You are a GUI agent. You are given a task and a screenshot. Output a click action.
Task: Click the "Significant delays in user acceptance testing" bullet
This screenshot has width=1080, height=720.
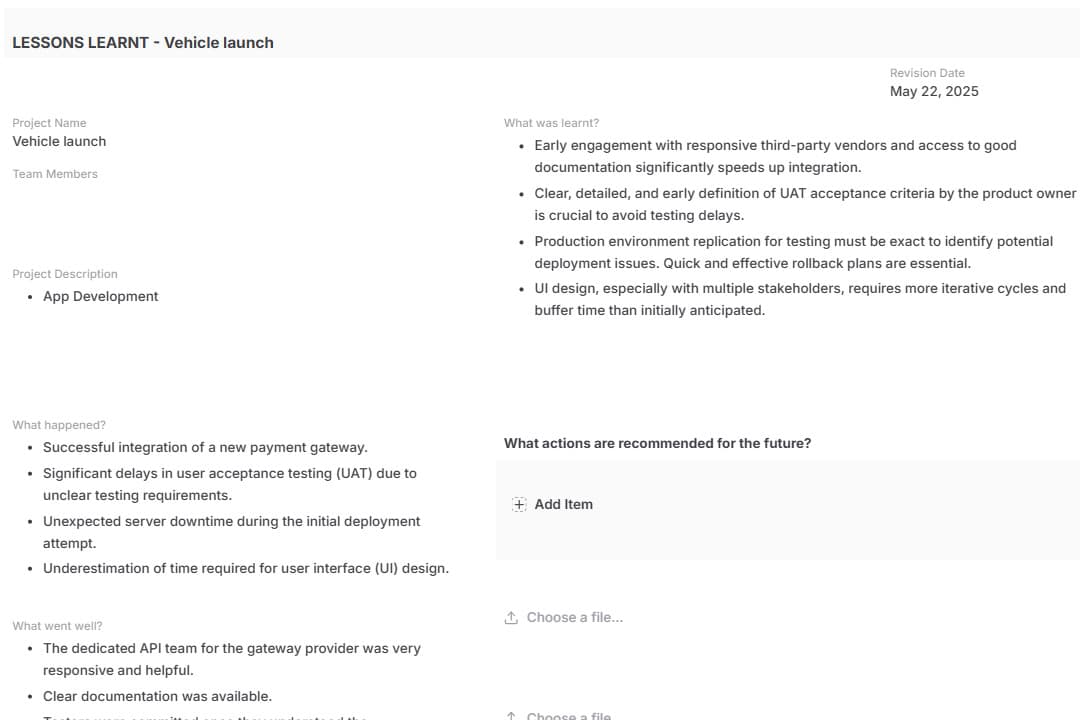pyautogui.click(x=229, y=484)
